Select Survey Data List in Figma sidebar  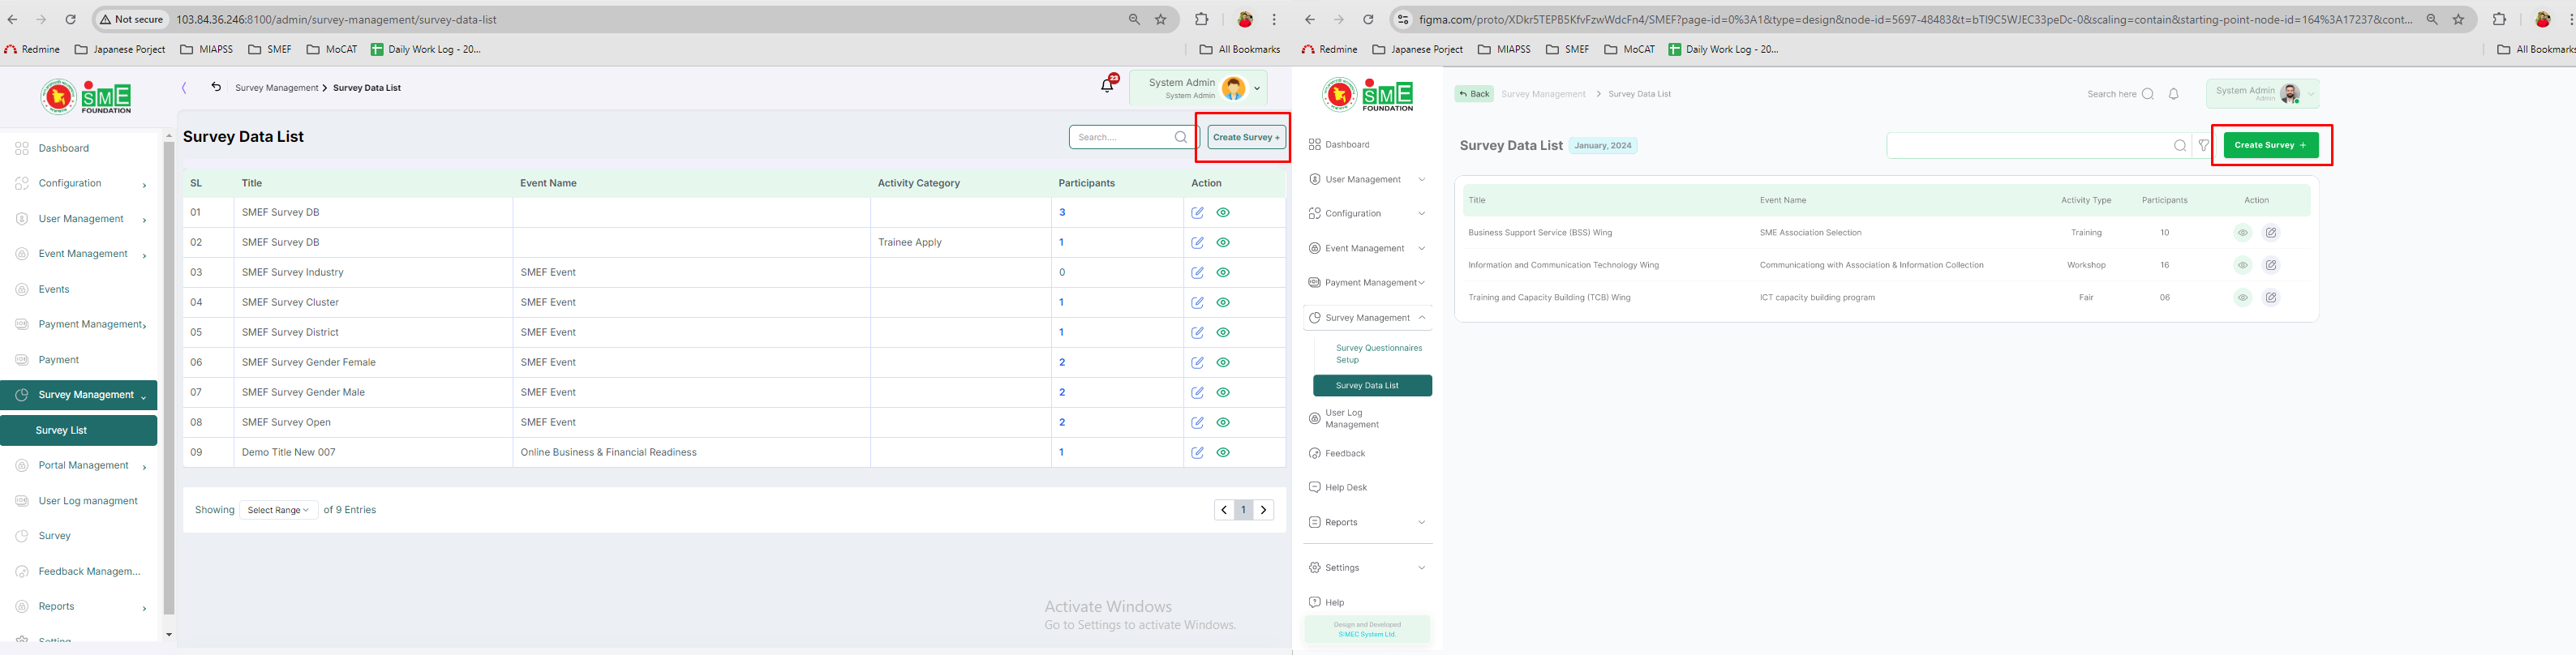[x=1372, y=386]
